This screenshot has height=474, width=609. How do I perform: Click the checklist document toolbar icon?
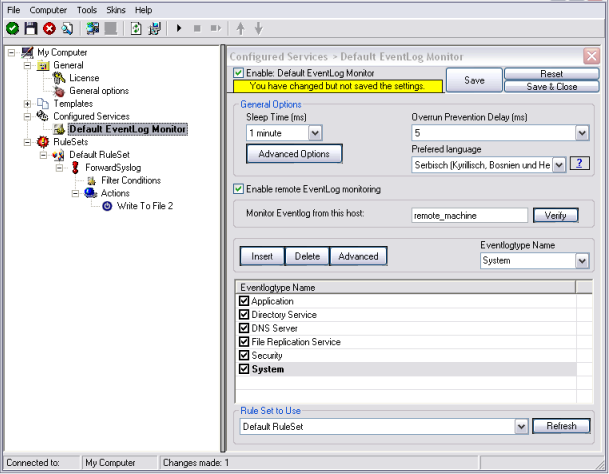(155, 28)
